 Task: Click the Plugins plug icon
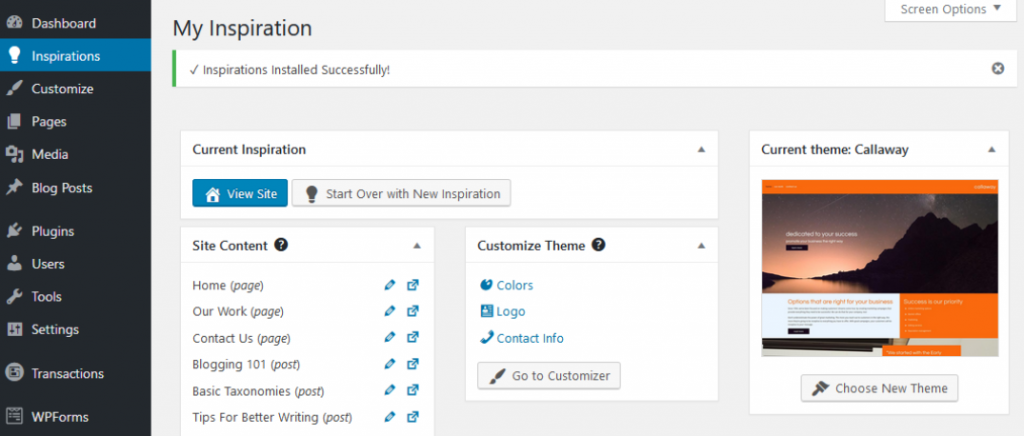[x=14, y=230]
